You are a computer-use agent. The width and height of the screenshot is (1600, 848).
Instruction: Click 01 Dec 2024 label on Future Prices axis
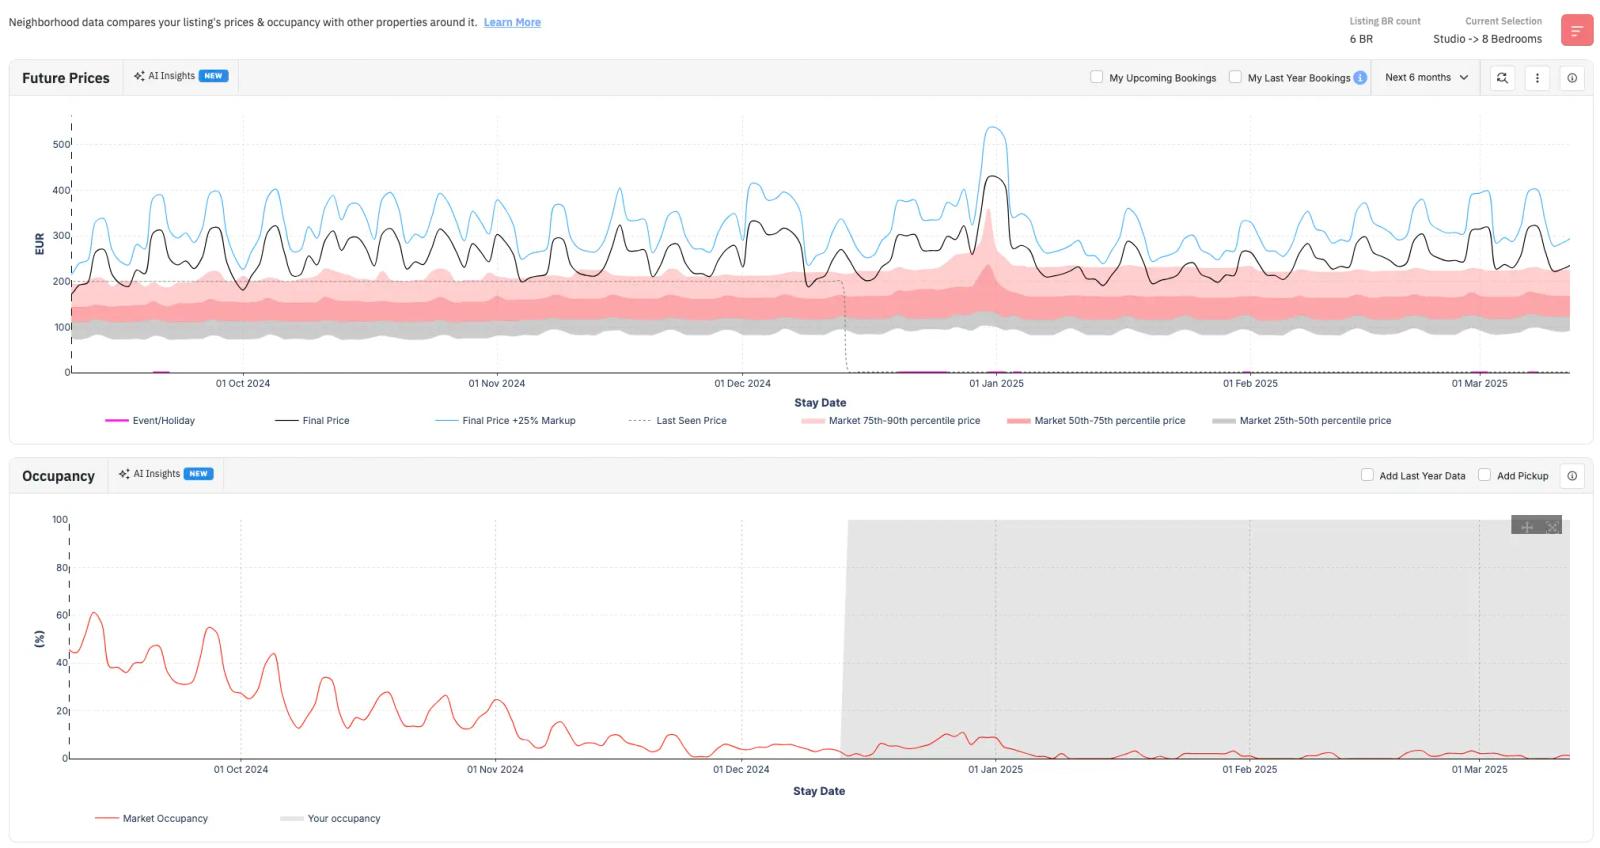[x=742, y=384]
